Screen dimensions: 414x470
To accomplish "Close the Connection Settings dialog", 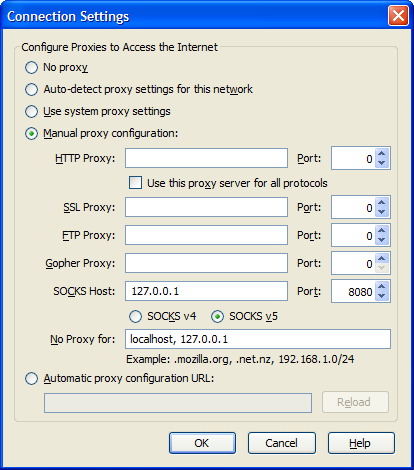I will pyautogui.click(x=398, y=15).
